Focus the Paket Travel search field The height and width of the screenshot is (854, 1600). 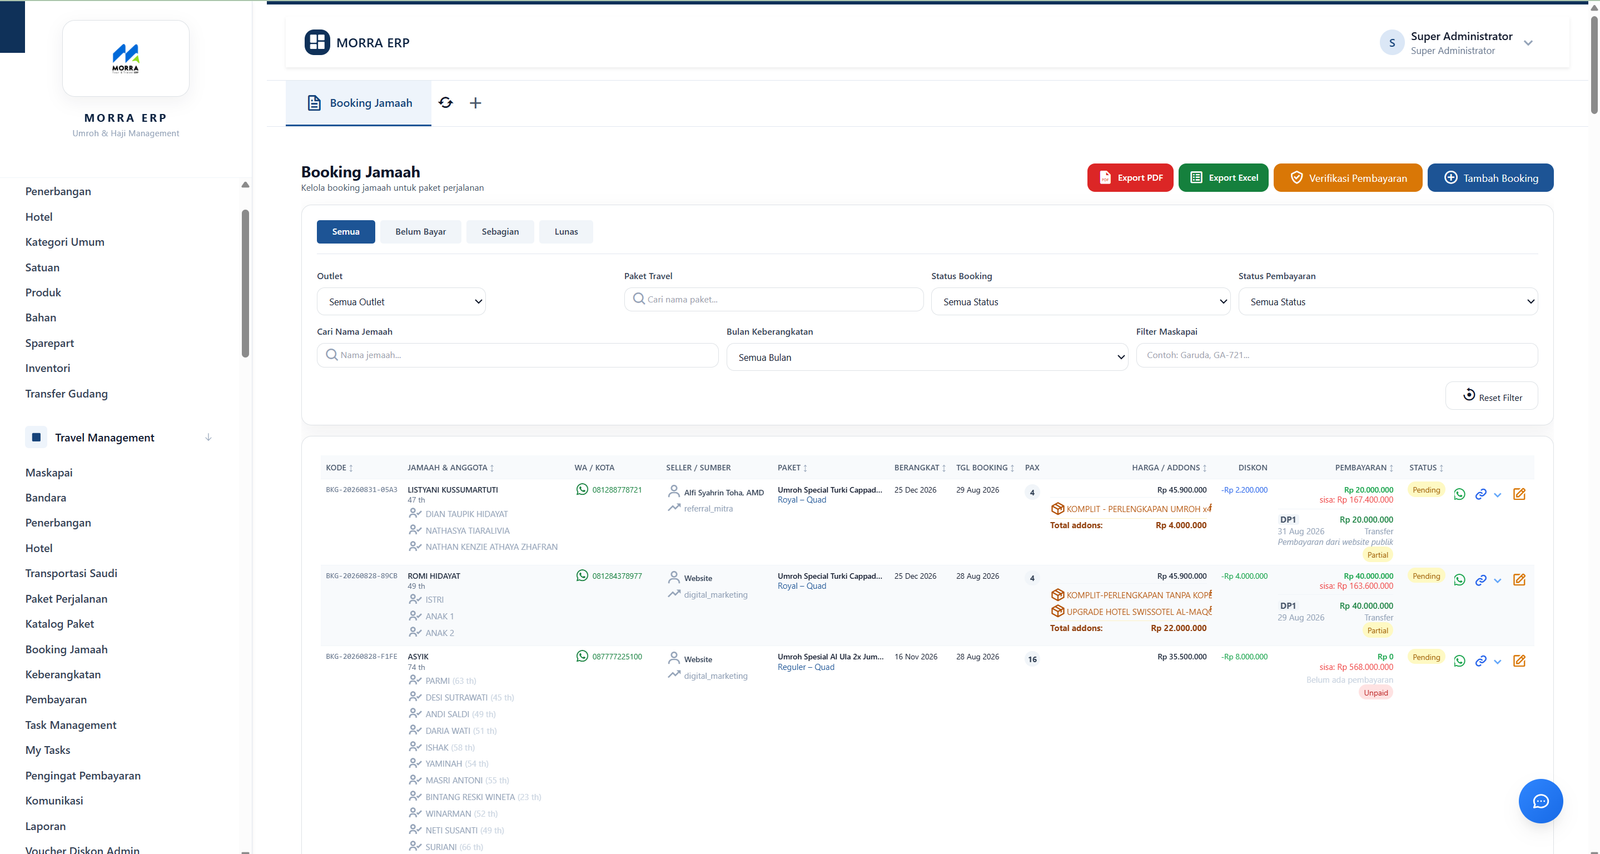pos(774,299)
